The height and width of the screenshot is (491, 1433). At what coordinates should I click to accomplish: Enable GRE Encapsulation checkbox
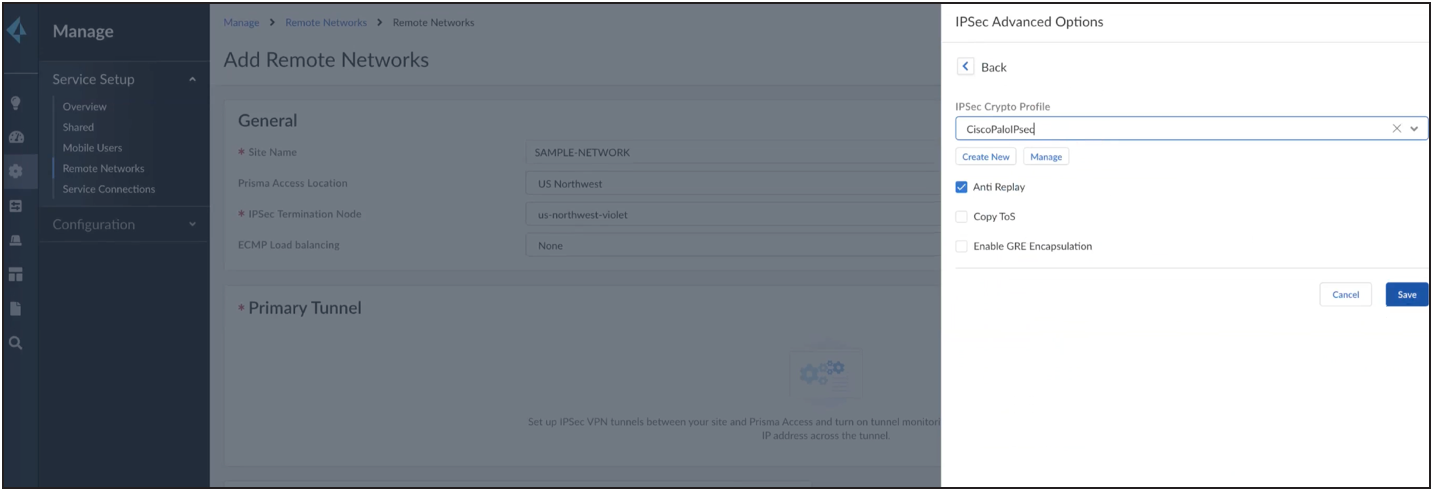click(961, 246)
